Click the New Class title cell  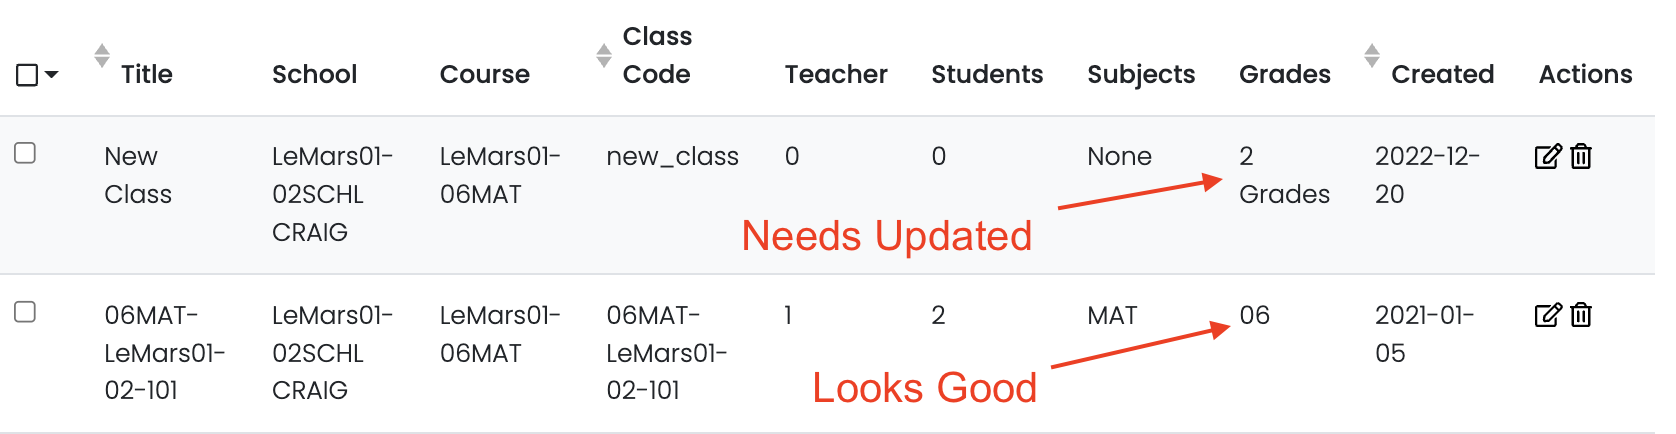[137, 175]
